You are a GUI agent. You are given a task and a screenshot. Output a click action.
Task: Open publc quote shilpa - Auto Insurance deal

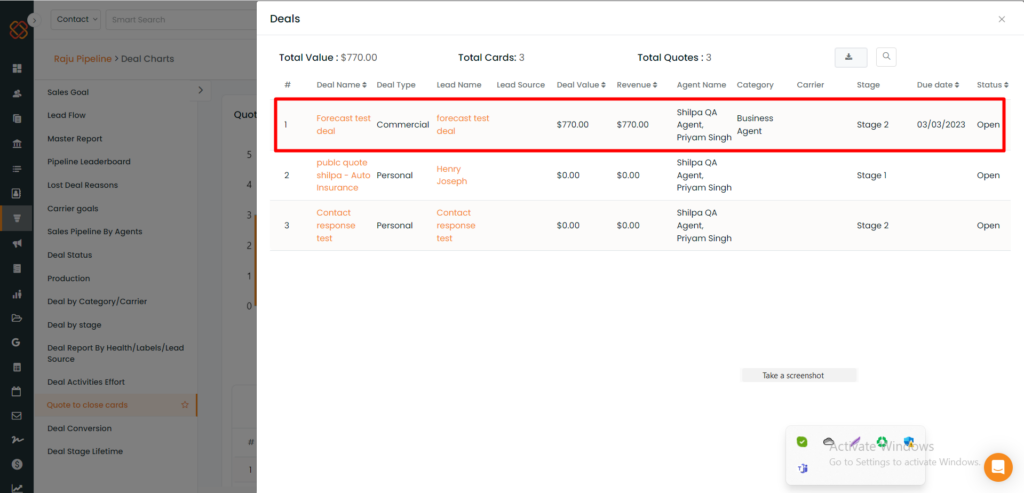(x=344, y=175)
